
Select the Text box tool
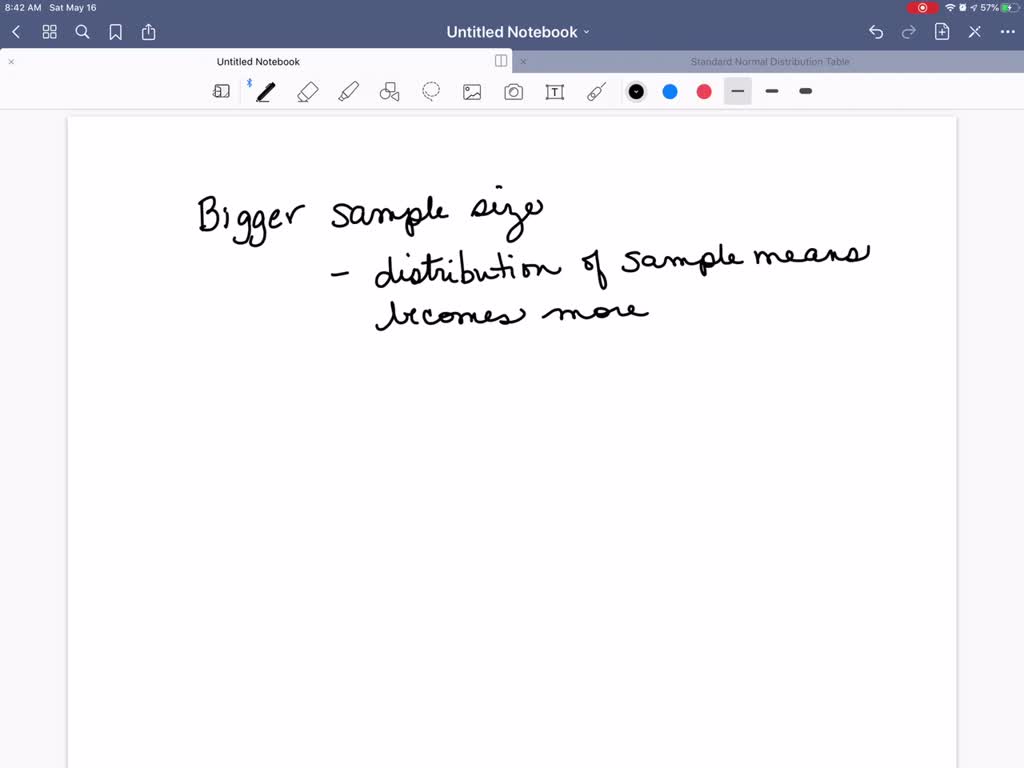[x=554, y=91]
